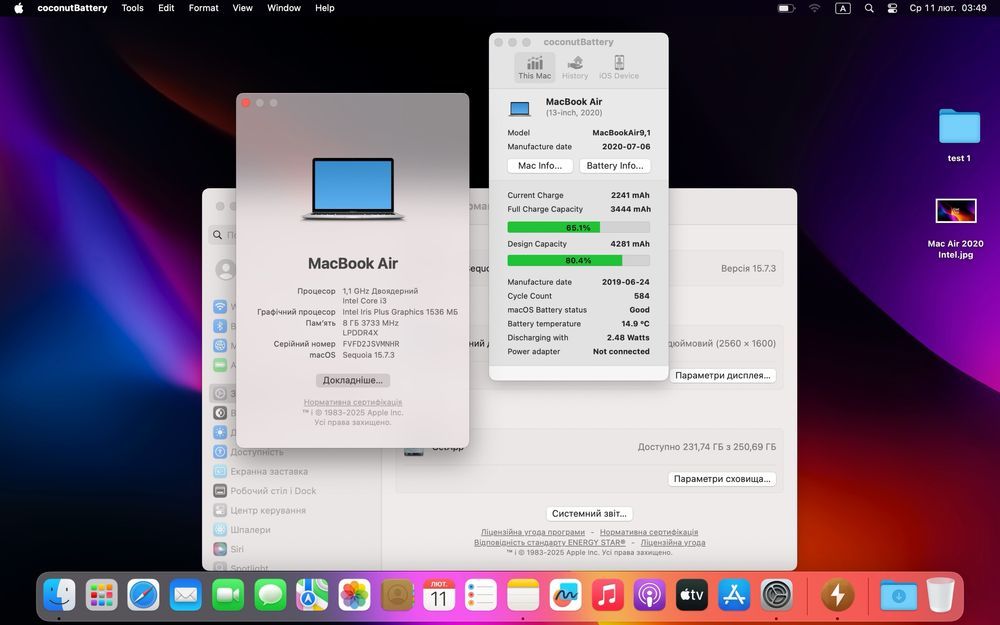Viewport: 1000px width, 625px height.
Task: Open Photos from the Dock
Action: [355, 596]
